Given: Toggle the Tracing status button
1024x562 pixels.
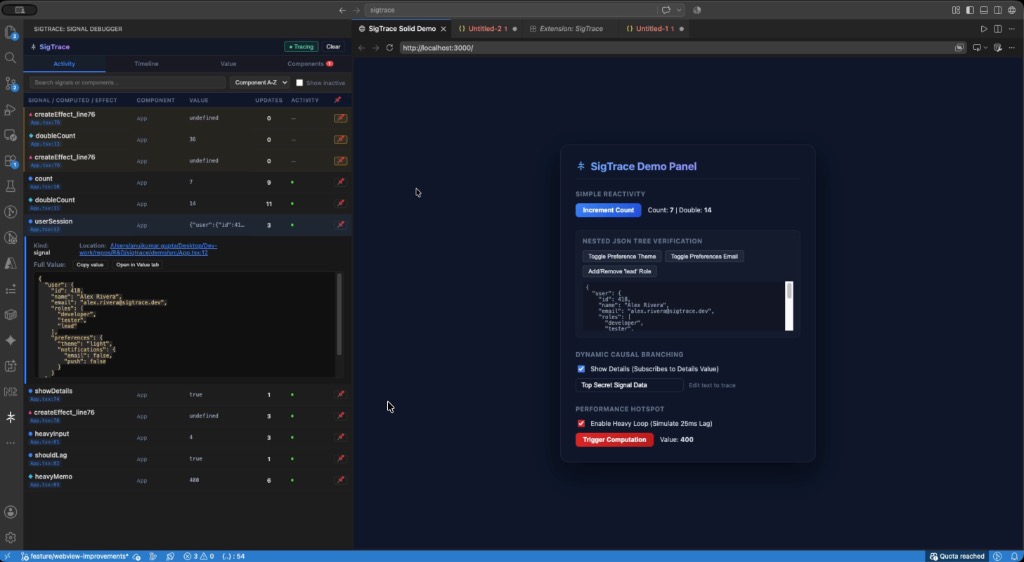Looking at the screenshot, I should point(301,47).
